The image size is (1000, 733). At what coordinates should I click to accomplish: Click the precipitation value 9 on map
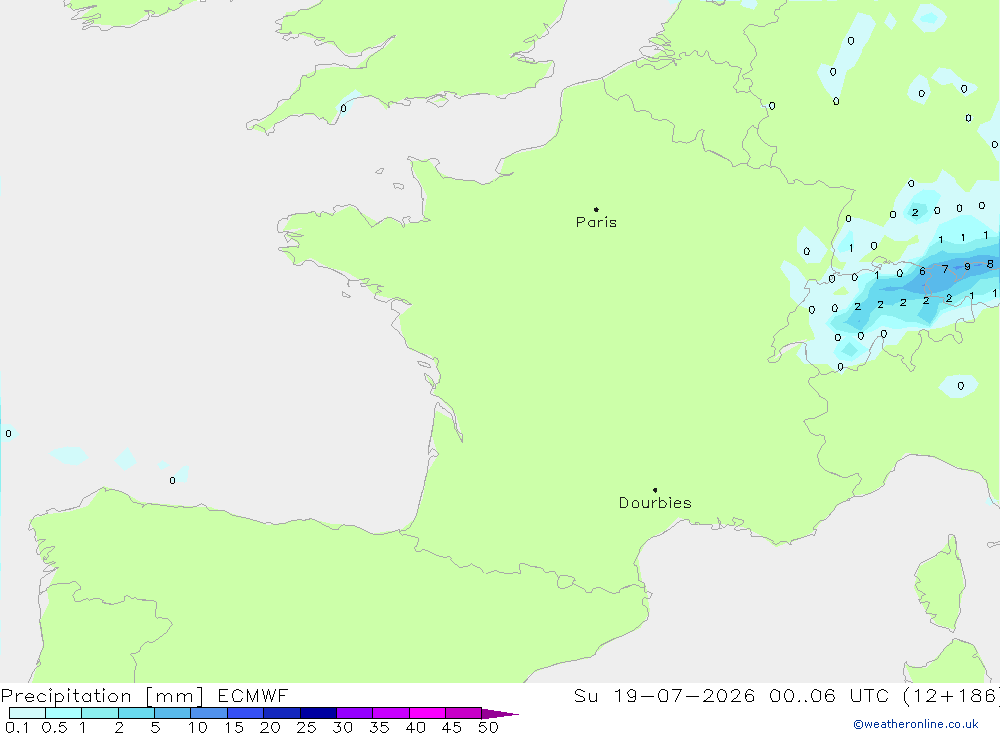(967, 267)
